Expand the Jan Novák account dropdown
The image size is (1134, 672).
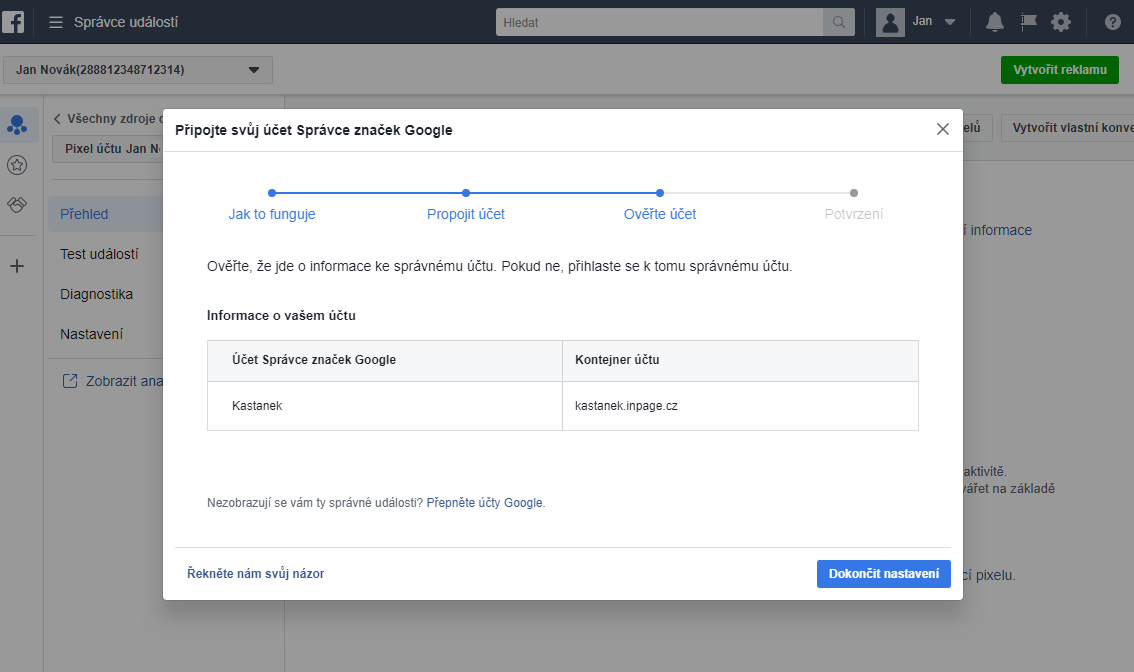(x=253, y=70)
